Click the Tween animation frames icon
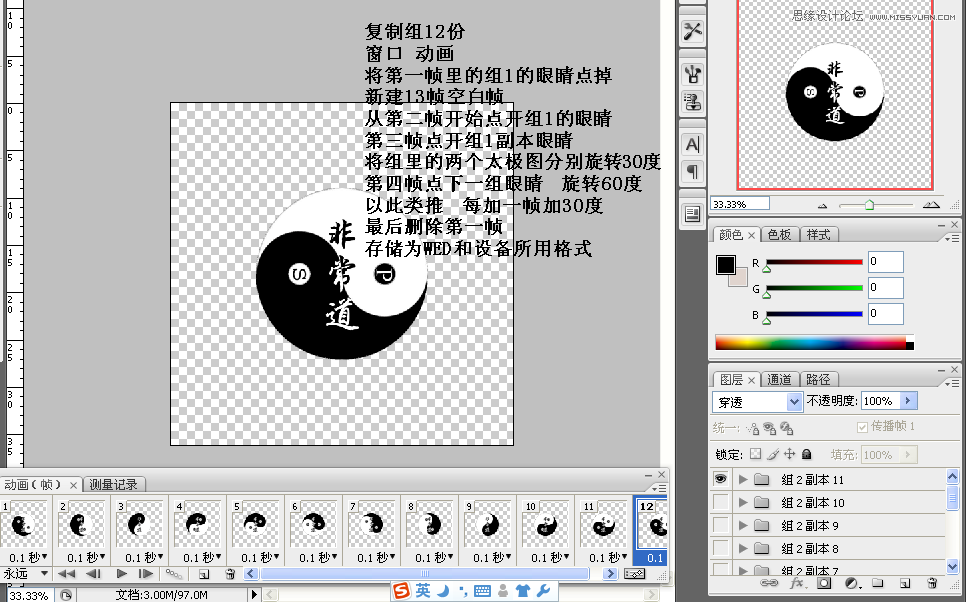 click(x=174, y=574)
